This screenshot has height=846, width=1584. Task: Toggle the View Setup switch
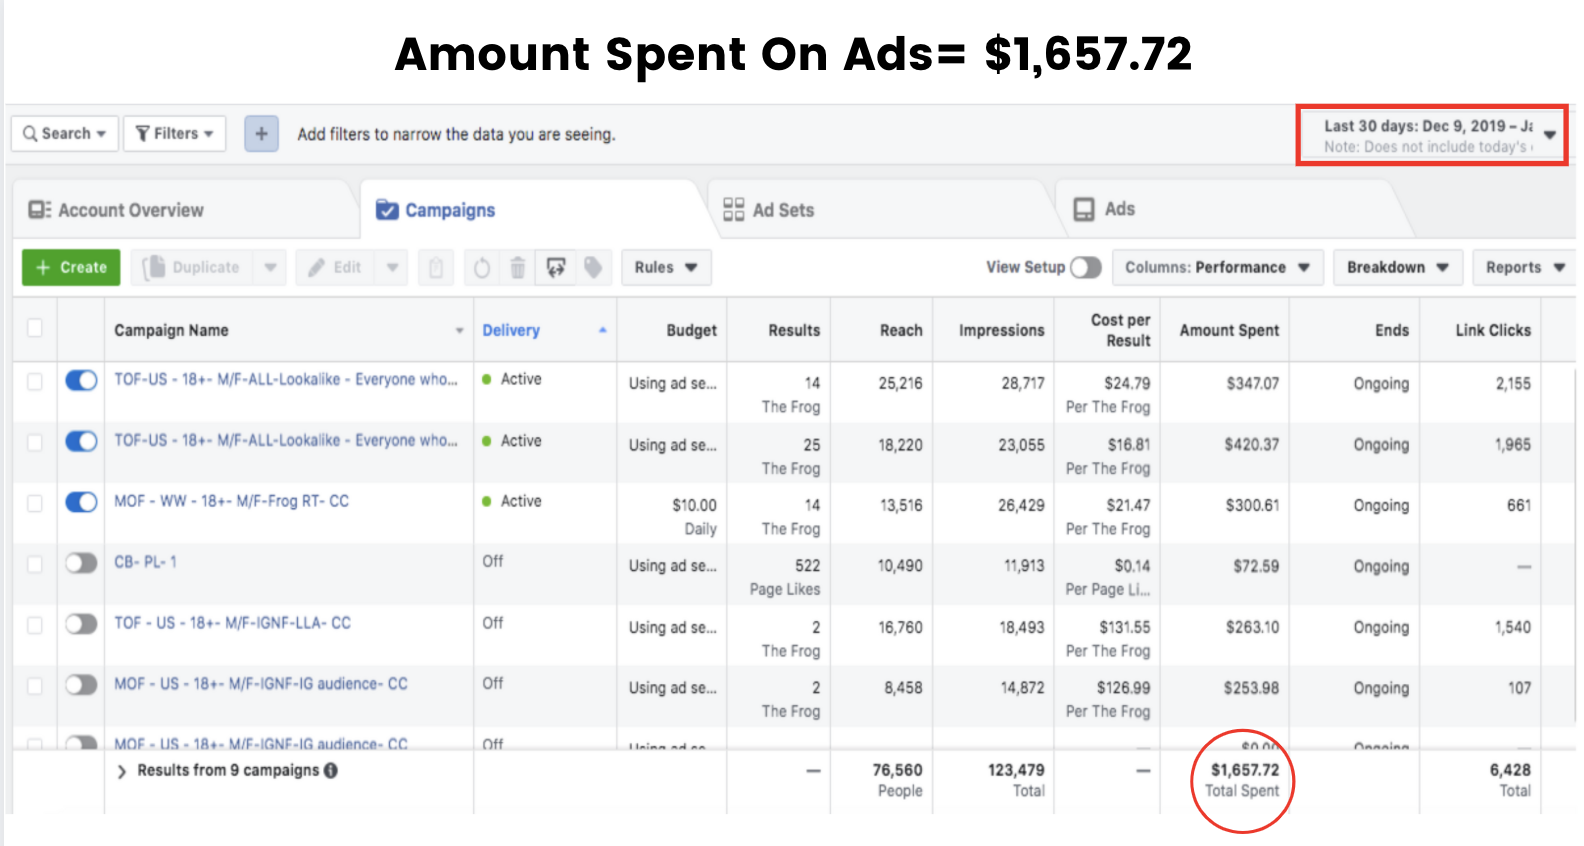(x=1085, y=267)
